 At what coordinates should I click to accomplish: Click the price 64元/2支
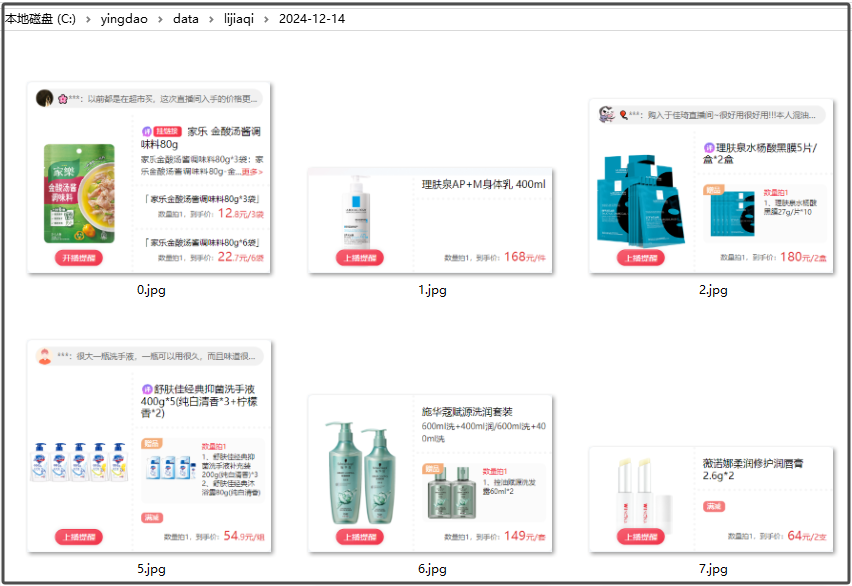click(807, 536)
